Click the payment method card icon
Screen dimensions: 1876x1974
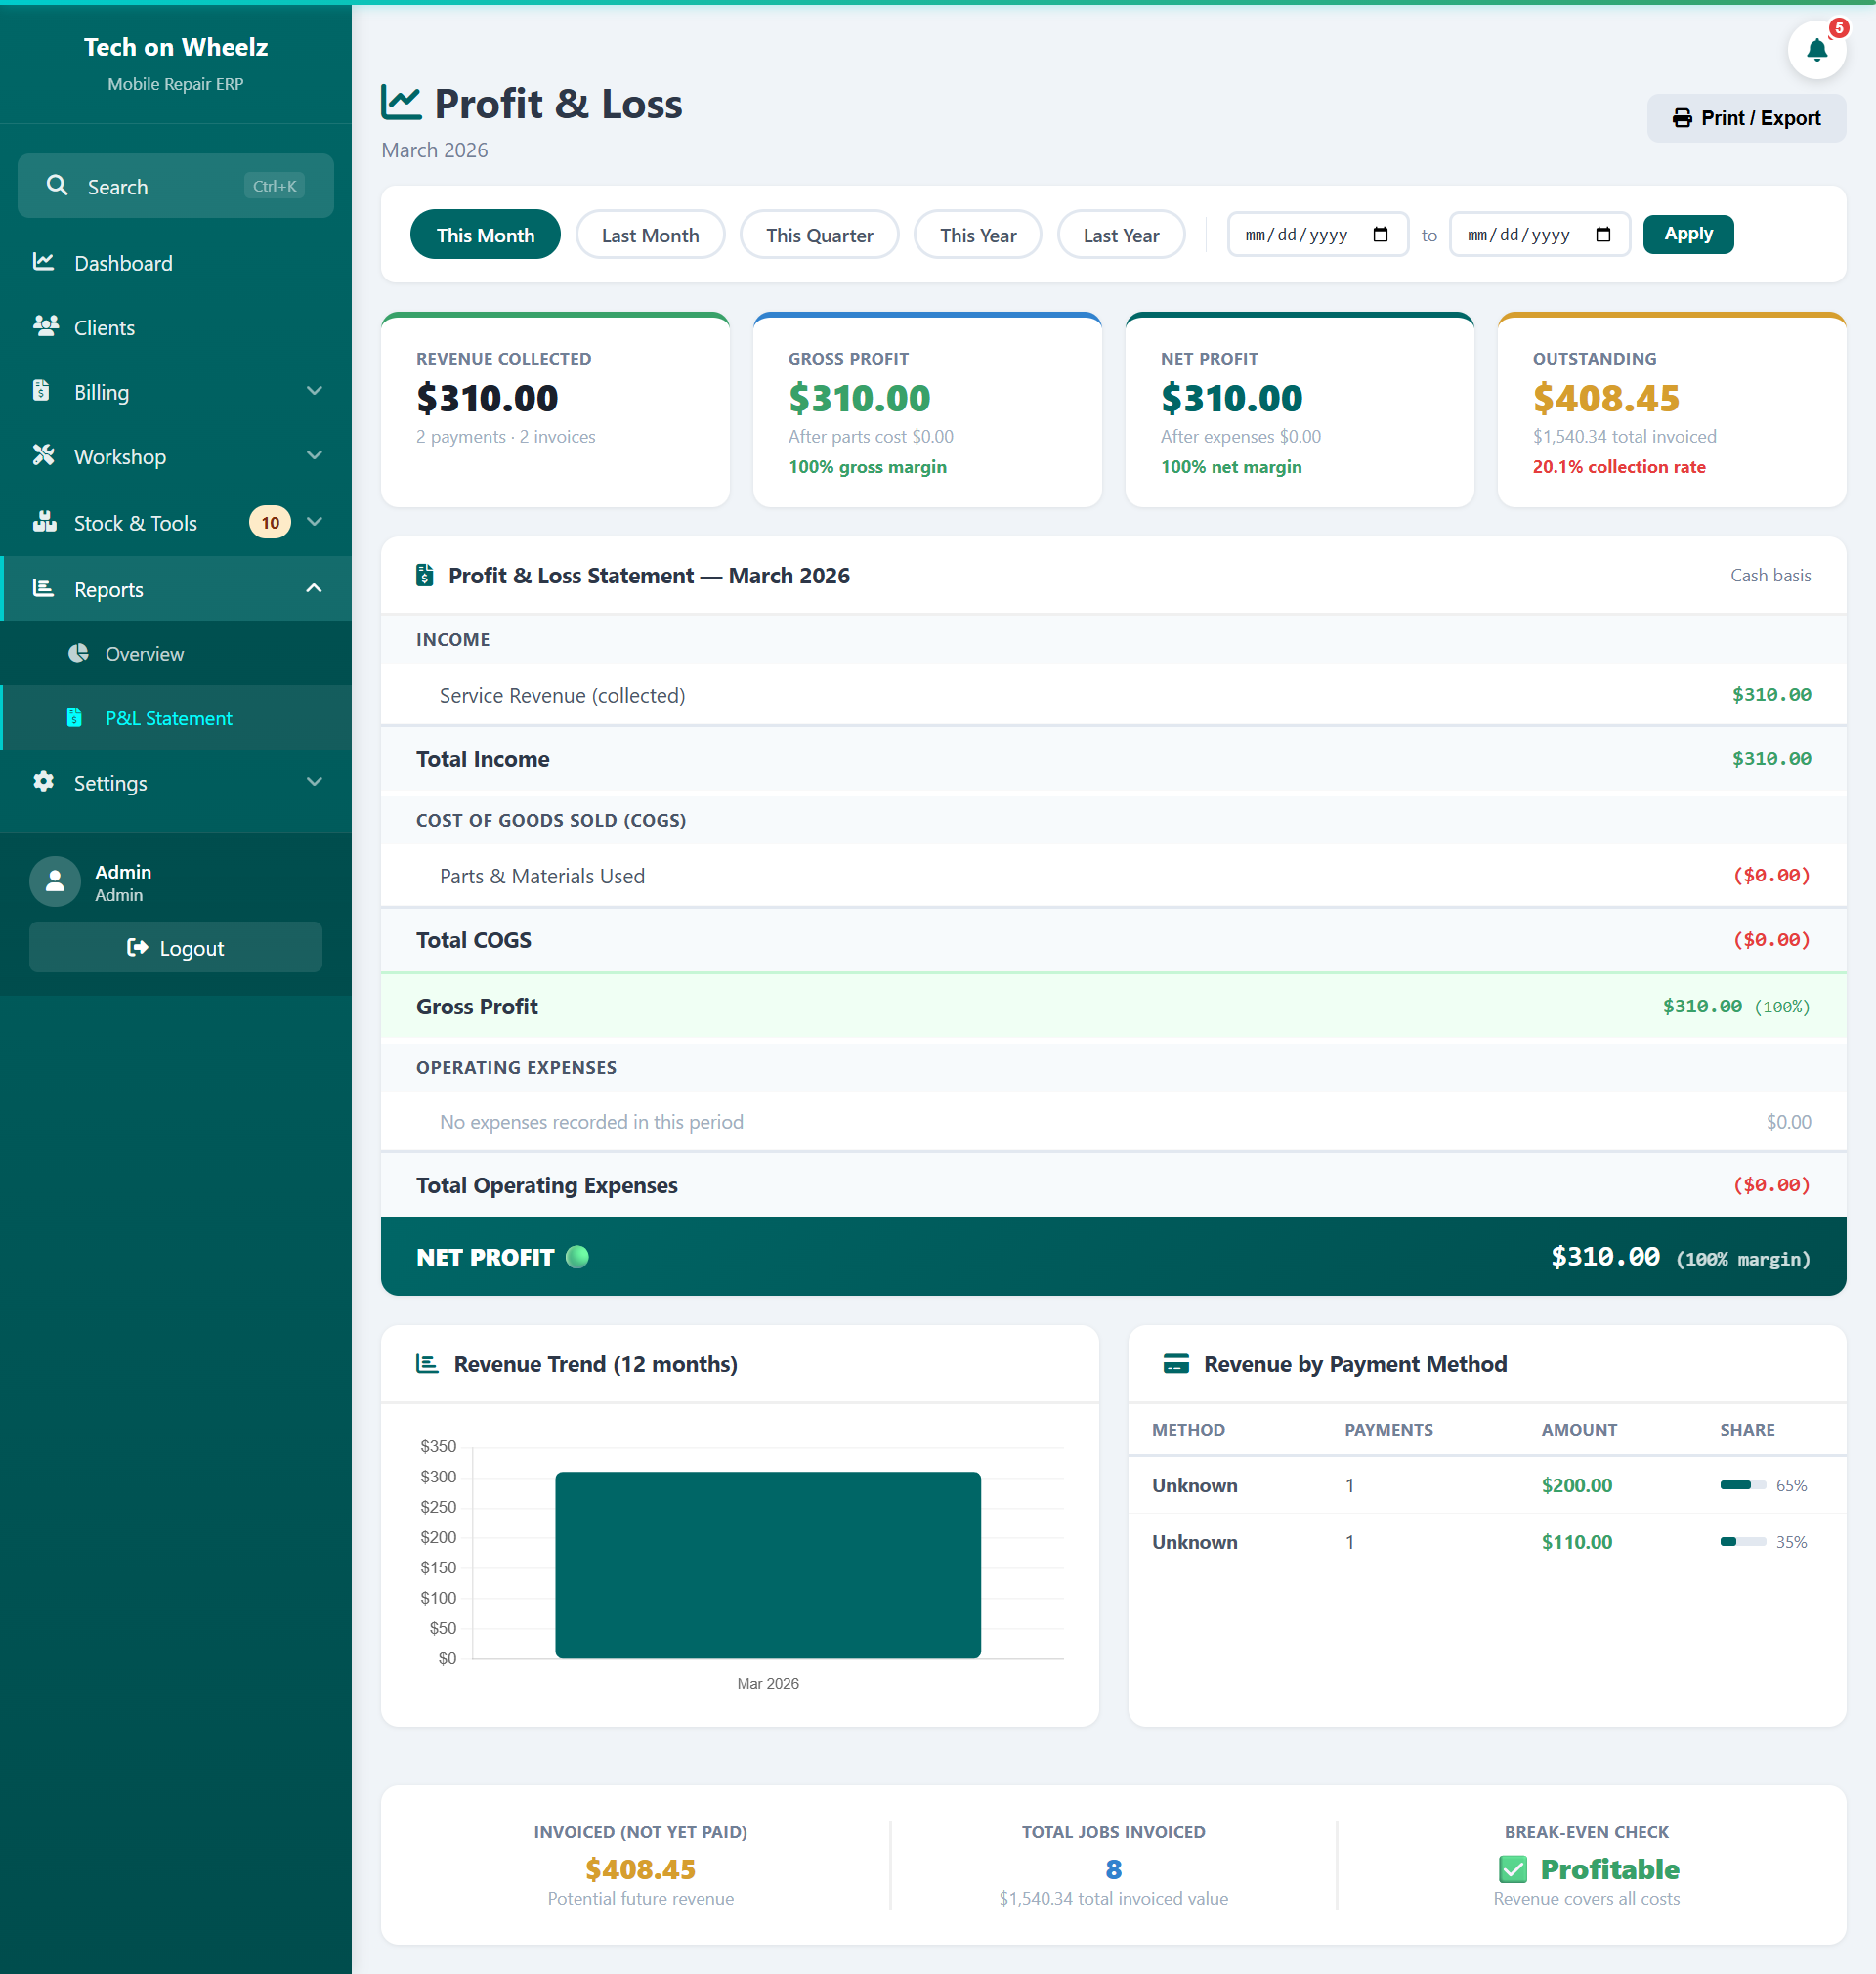click(1176, 1363)
